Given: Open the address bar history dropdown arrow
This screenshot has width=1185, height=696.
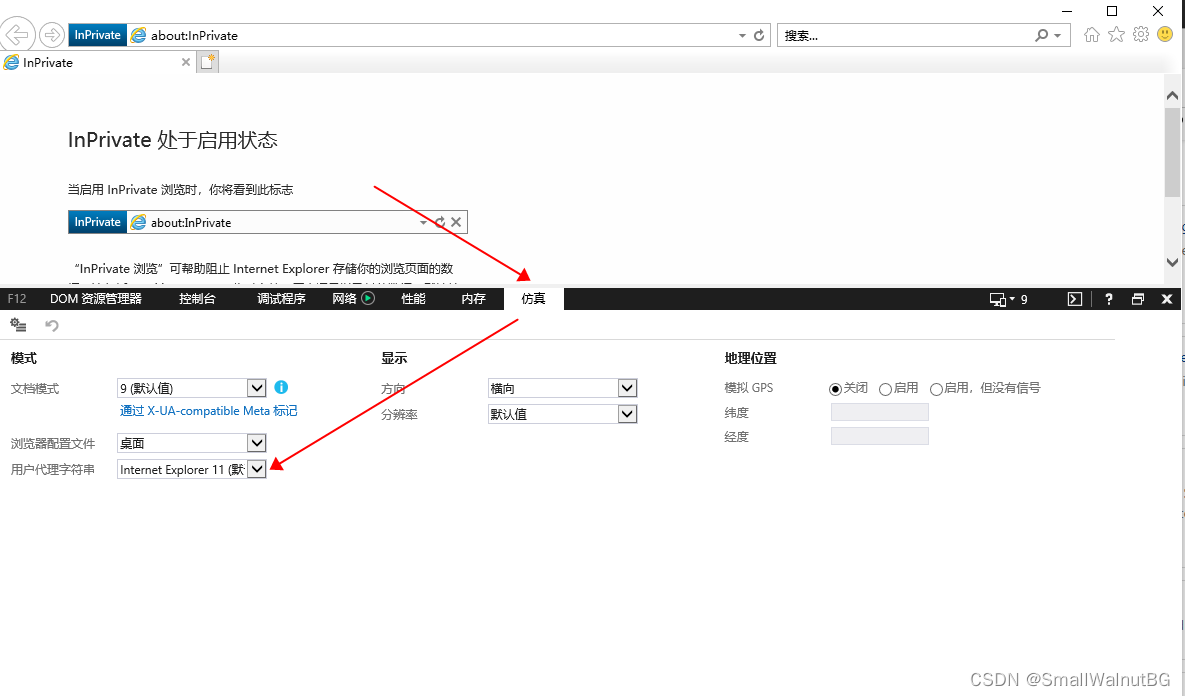Looking at the screenshot, I should (x=742, y=36).
